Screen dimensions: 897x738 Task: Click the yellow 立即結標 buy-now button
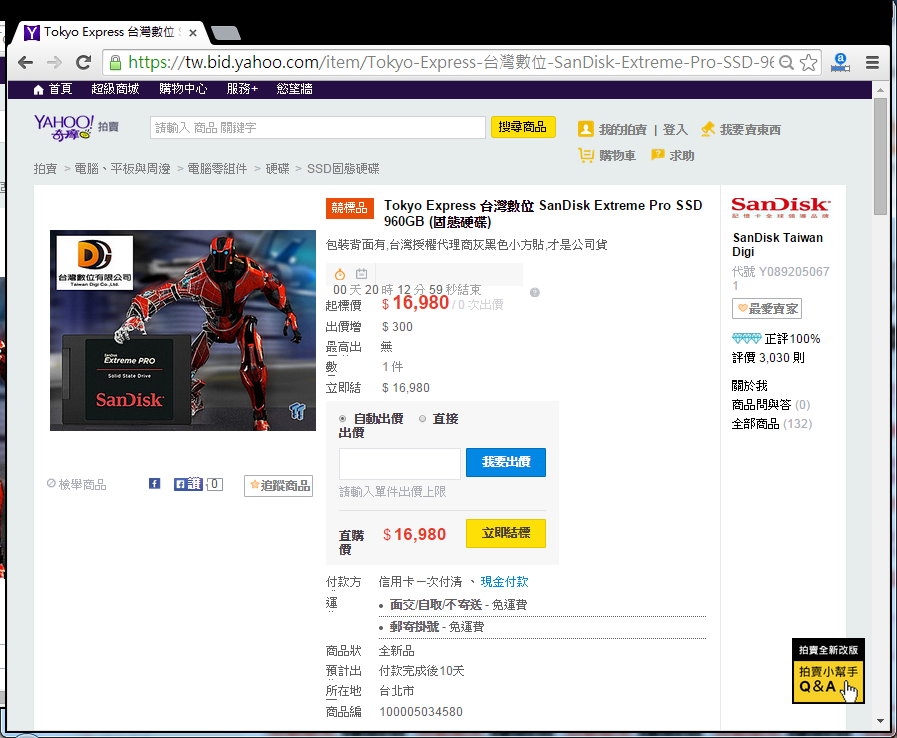pyautogui.click(x=506, y=533)
